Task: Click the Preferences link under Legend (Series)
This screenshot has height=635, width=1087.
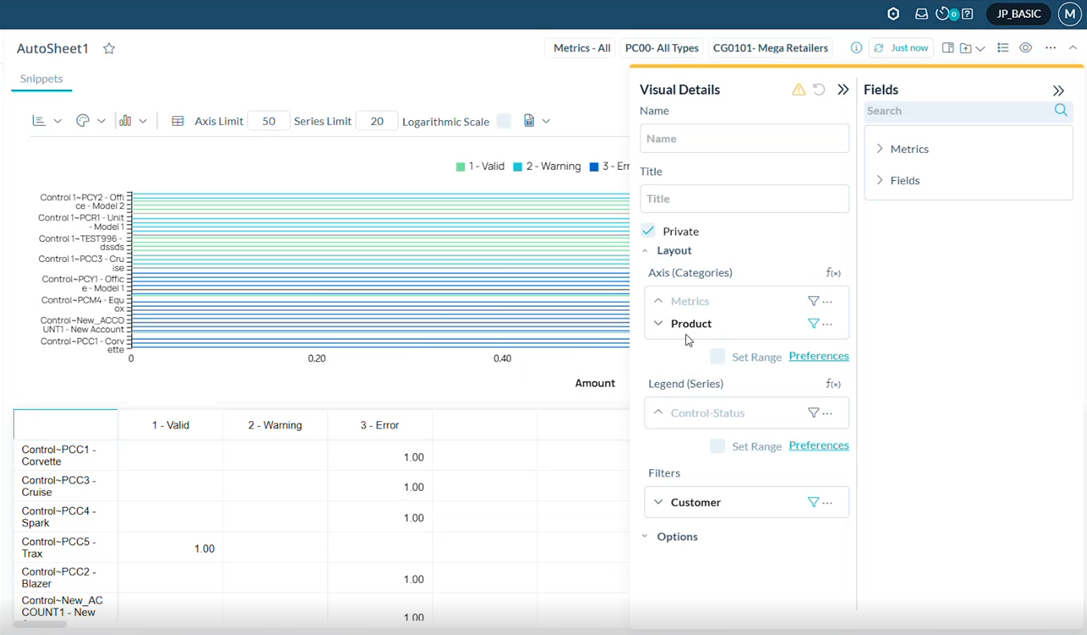Action: click(818, 446)
